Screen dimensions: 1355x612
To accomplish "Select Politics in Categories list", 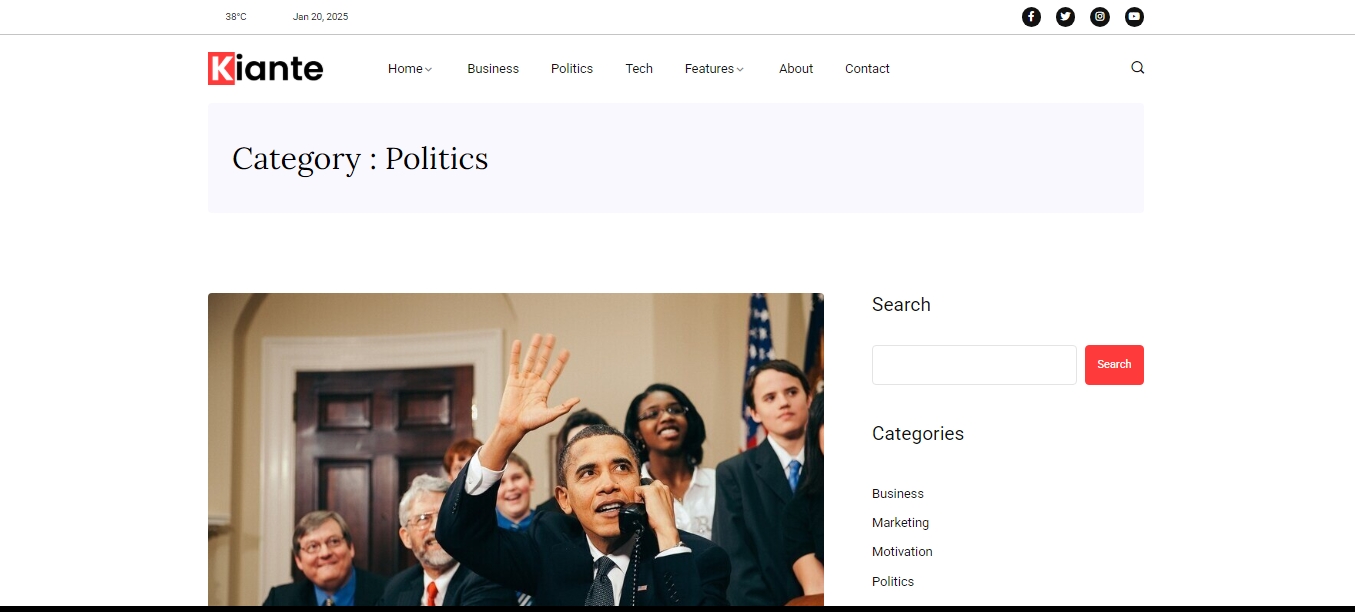I will point(893,582).
